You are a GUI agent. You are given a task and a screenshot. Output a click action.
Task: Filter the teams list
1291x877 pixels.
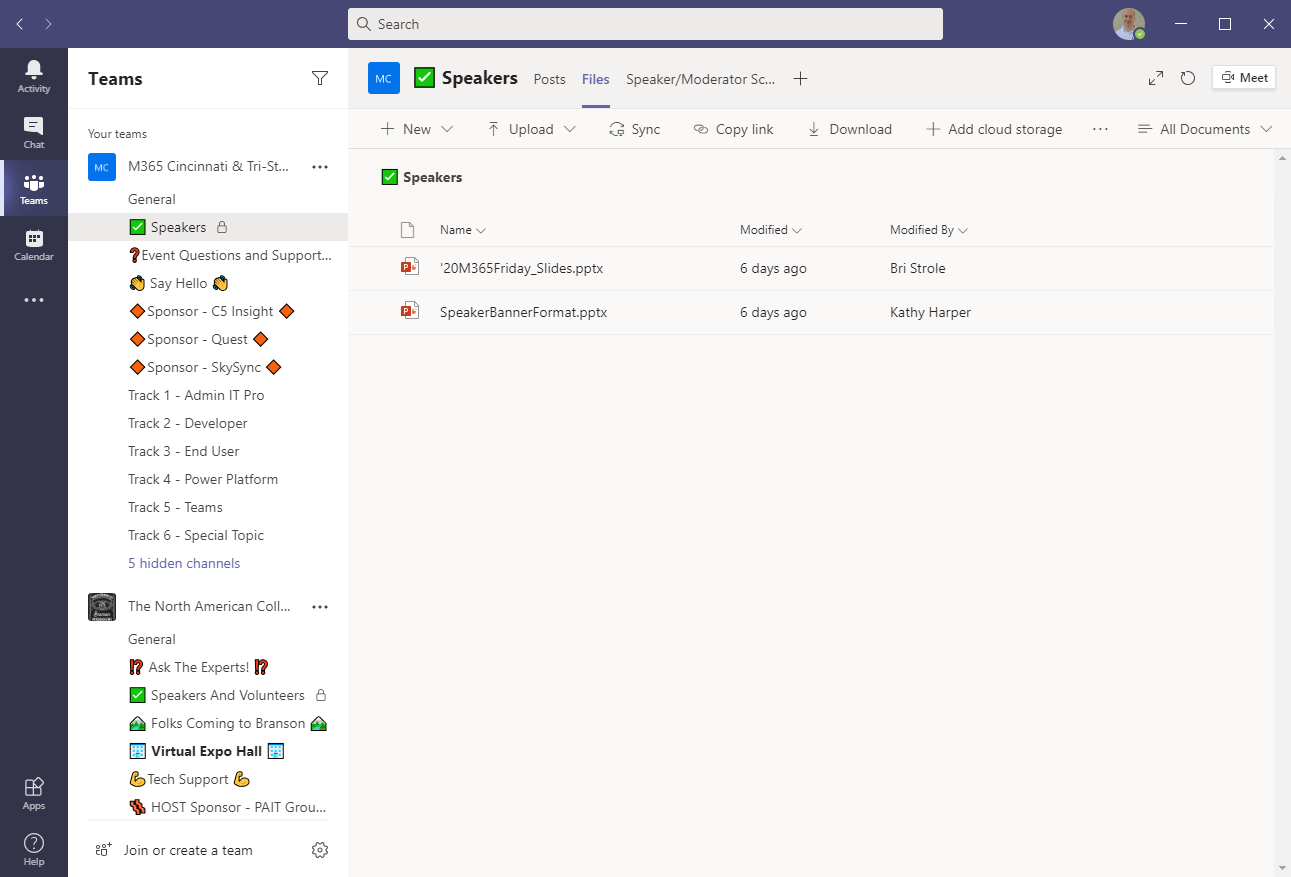320,78
